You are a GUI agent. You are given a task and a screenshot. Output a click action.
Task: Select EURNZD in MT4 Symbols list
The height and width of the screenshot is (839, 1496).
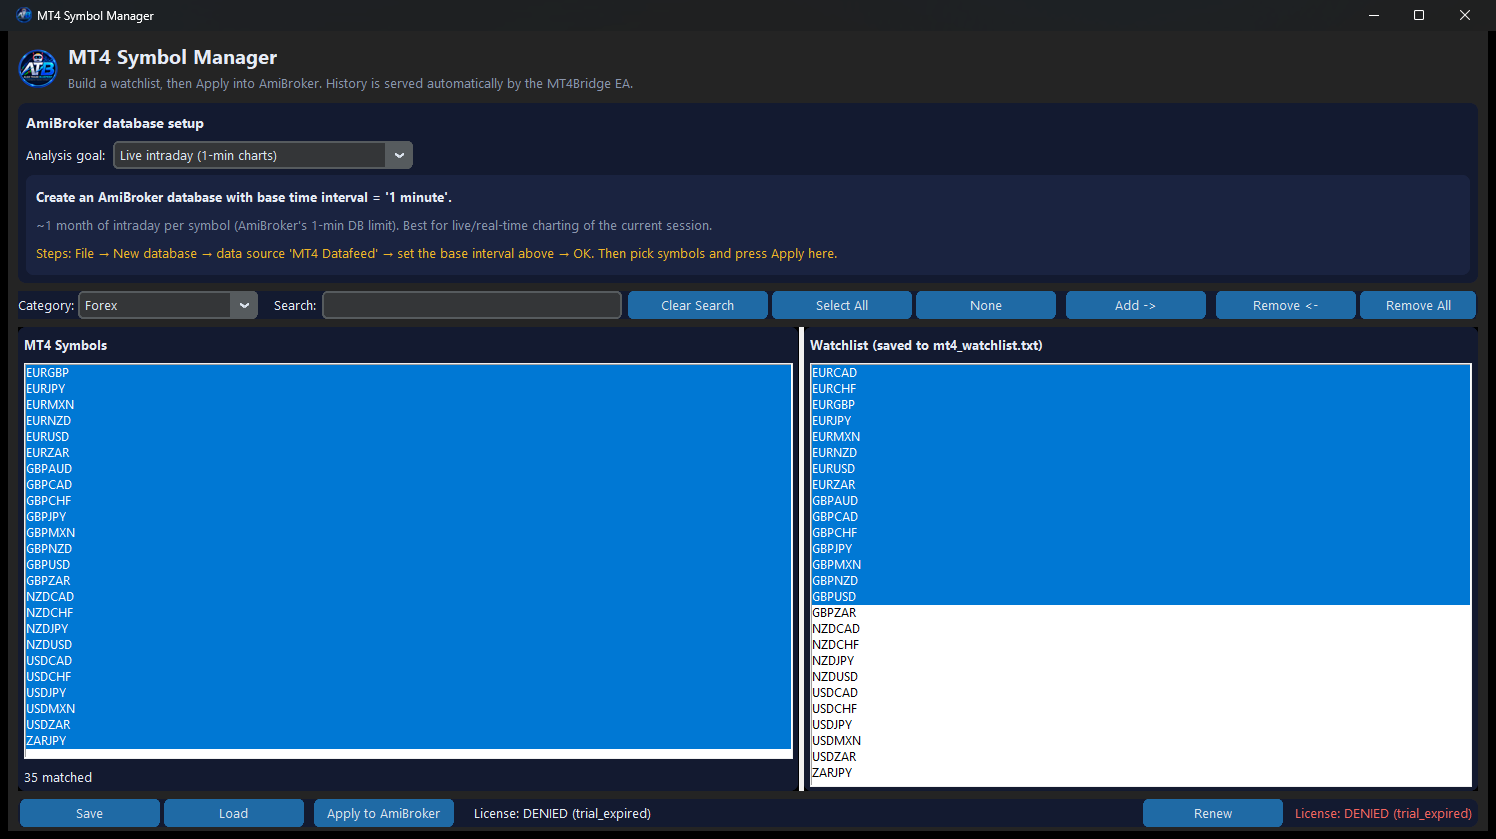click(x=408, y=421)
